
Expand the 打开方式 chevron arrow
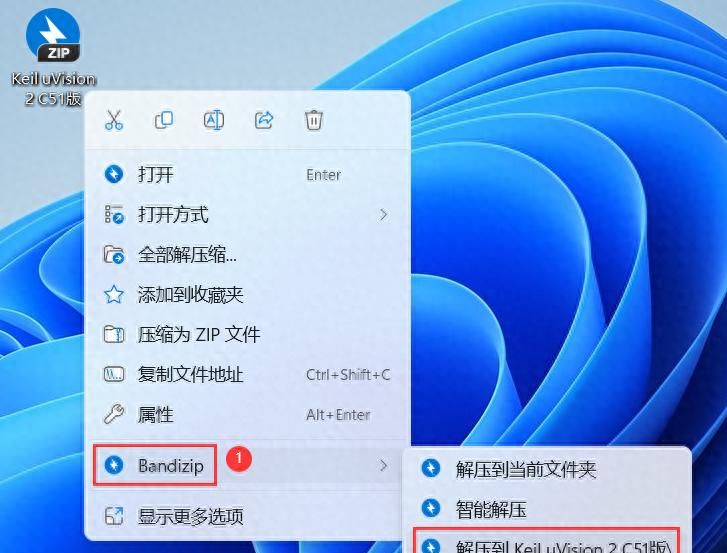pyautogui.click(x=383, y=215)
